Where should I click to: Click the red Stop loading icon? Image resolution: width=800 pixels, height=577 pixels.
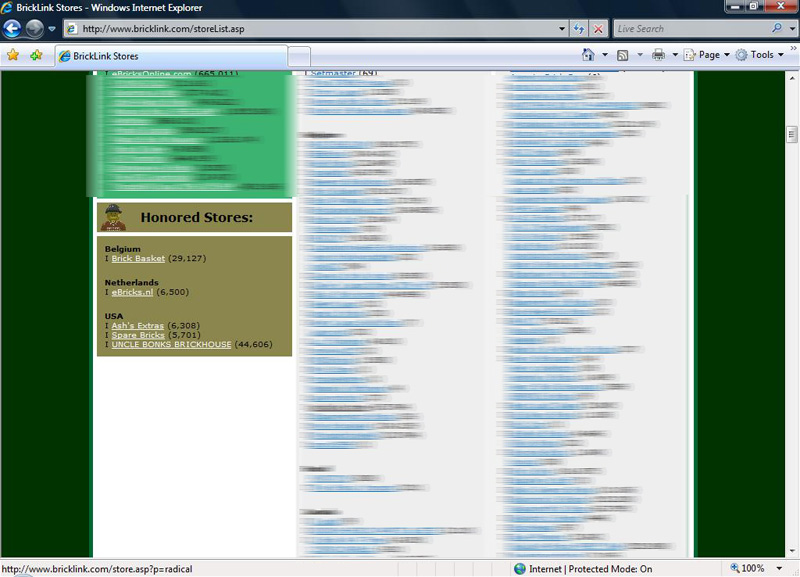pos(598,29)
